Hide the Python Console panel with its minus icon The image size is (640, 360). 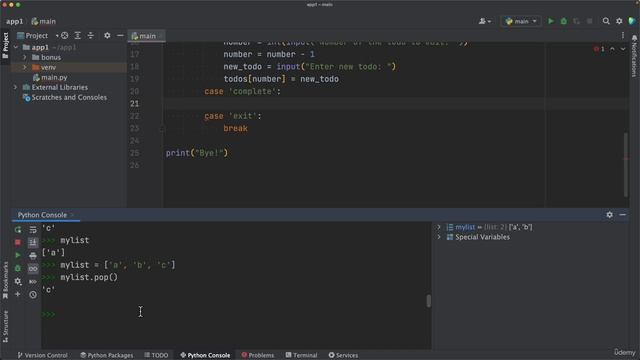pos(622,215)
